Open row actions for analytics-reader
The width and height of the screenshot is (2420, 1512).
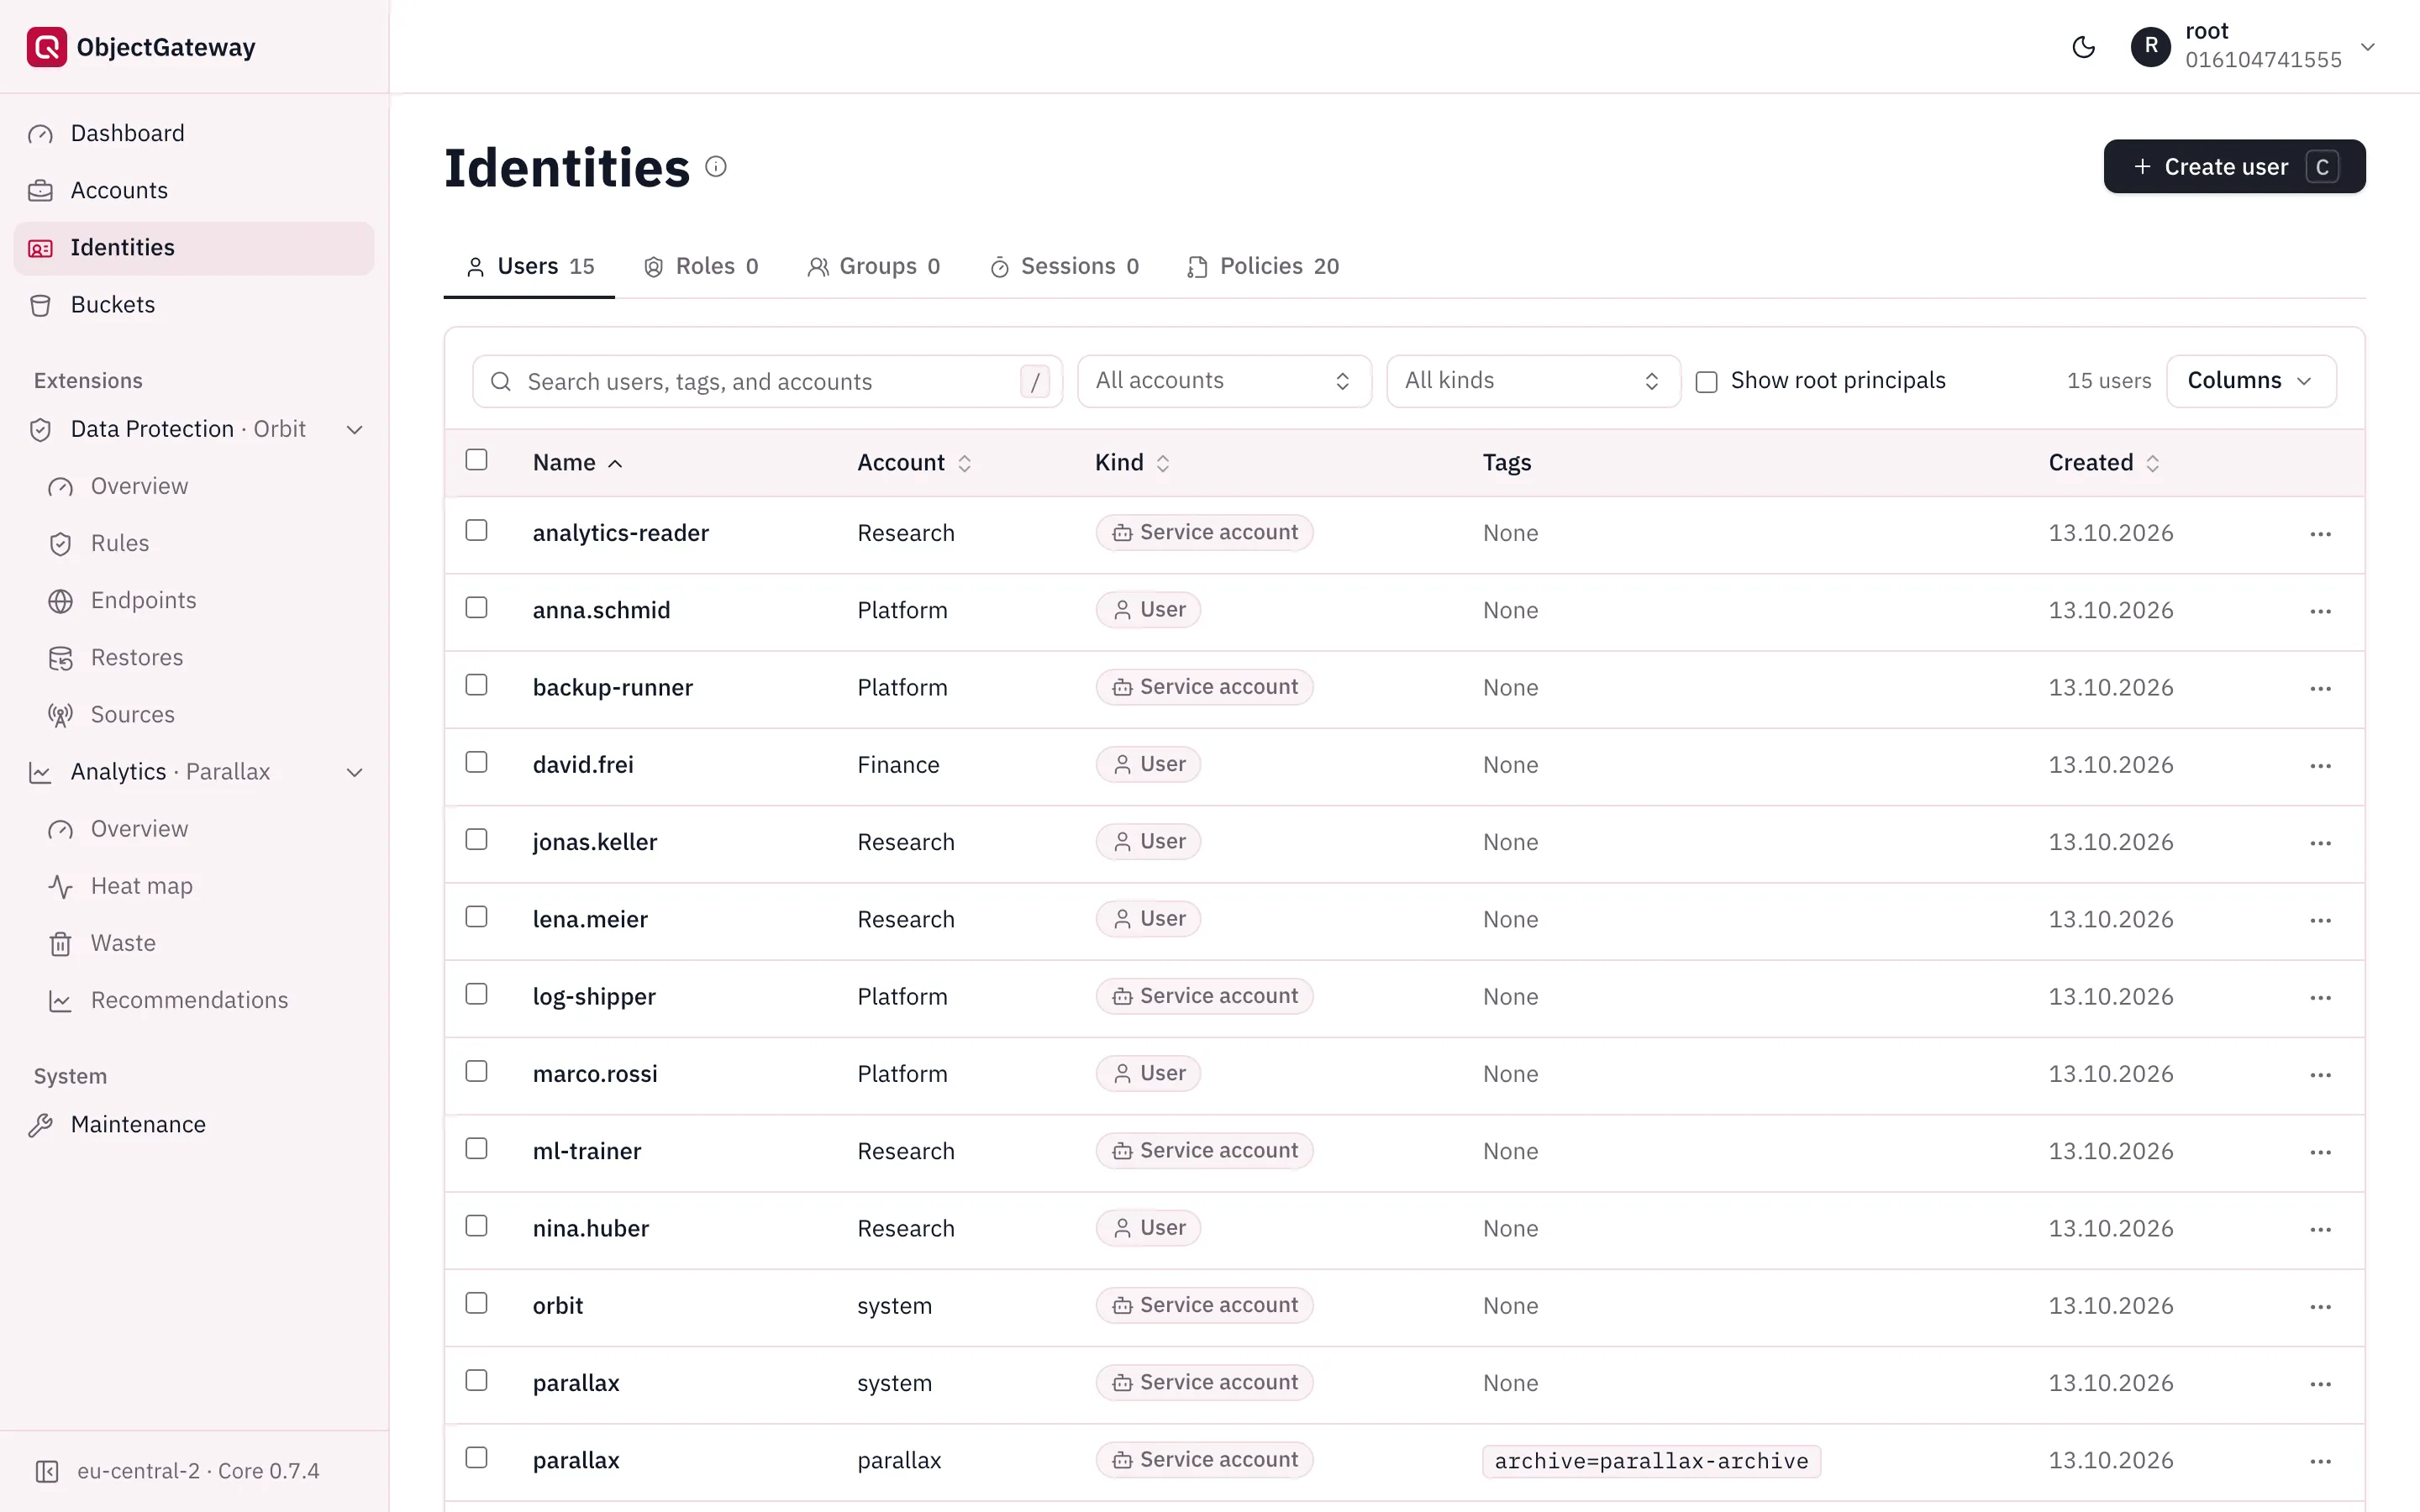tap(2320, 534)
